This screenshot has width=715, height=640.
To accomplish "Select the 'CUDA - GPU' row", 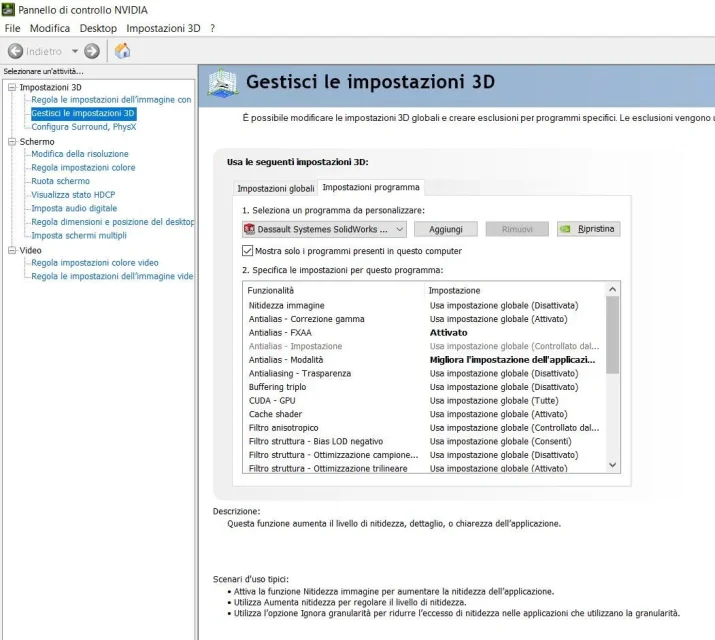I will [424, 401].
